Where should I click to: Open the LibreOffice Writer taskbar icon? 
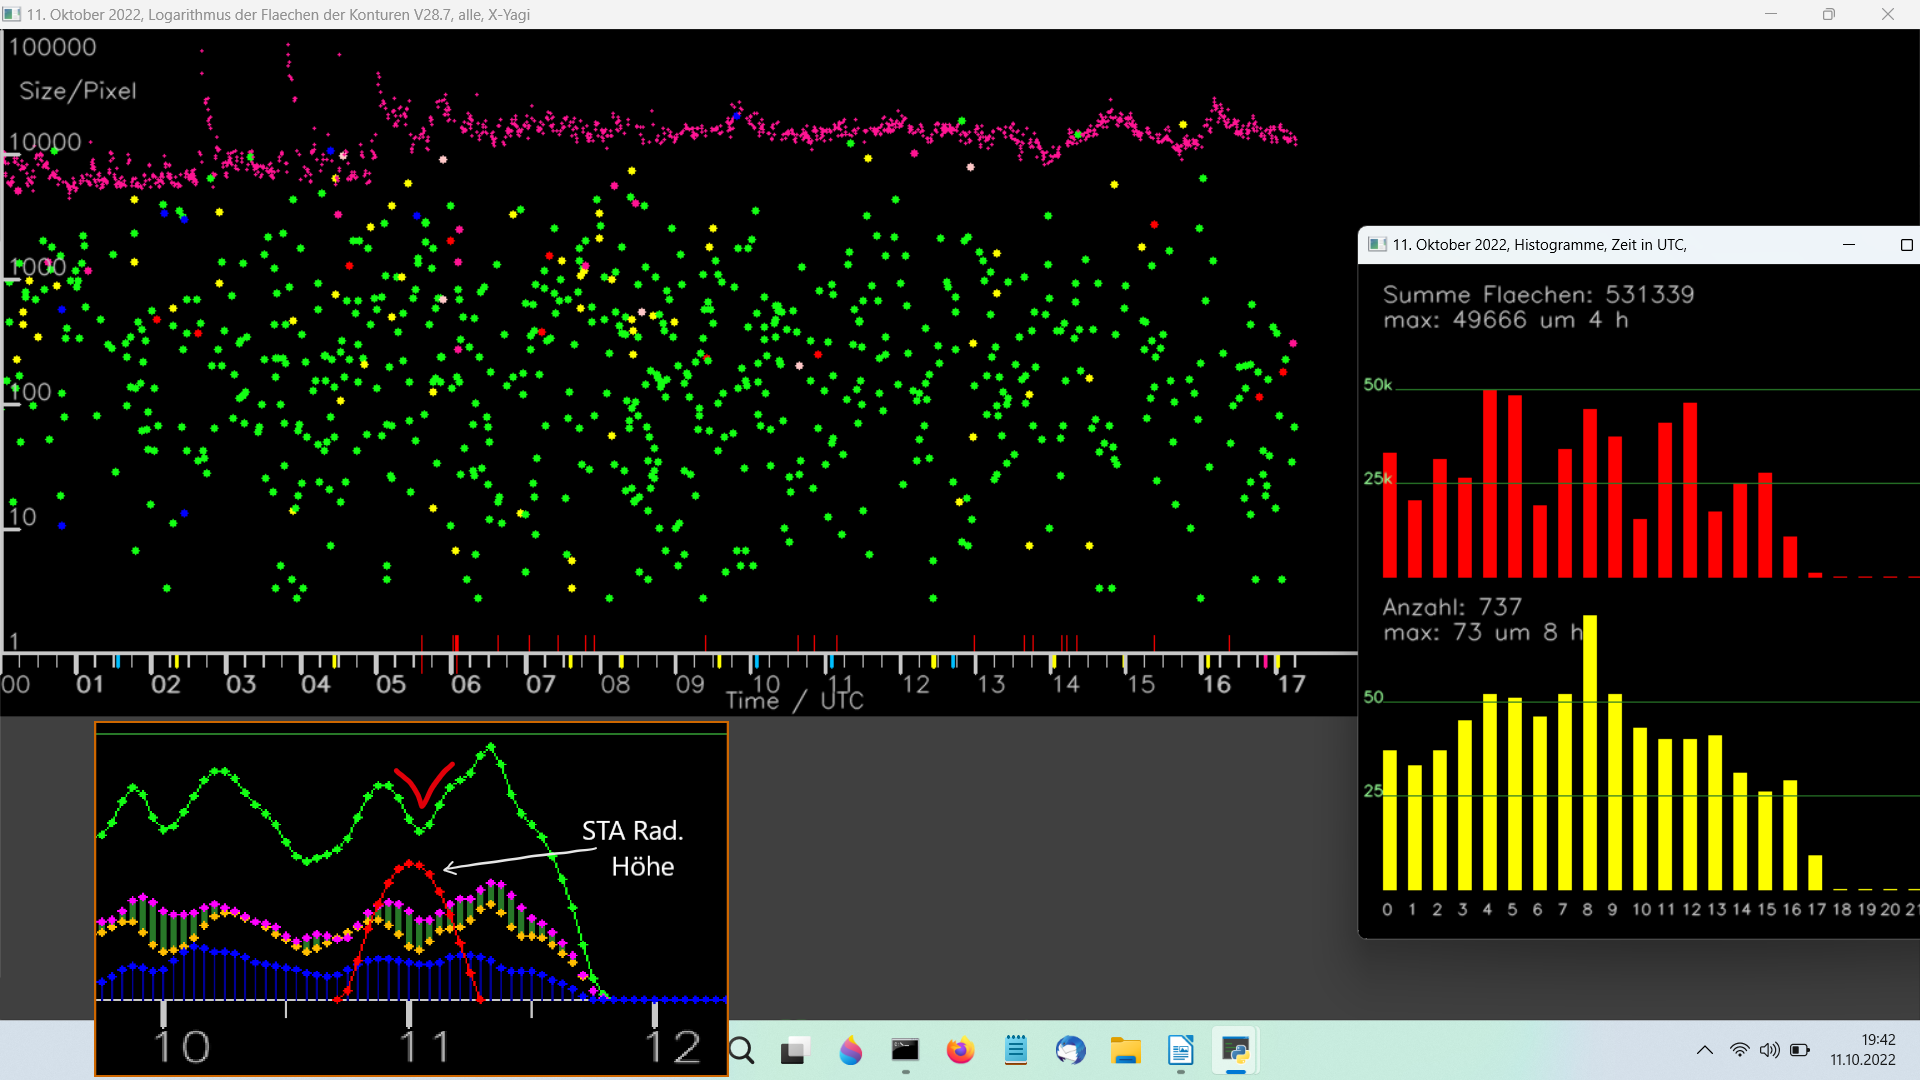point(1180,1051)
